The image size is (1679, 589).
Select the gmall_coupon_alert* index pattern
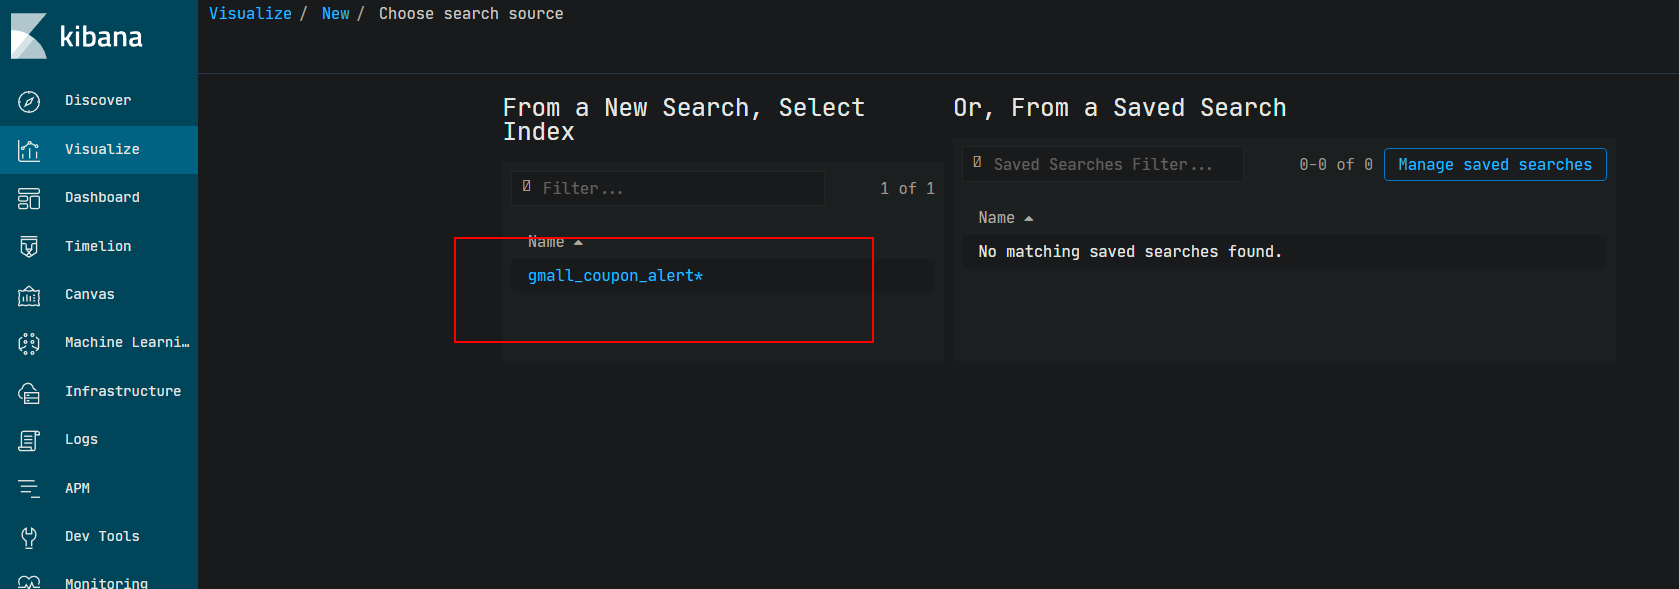(x=615, y=276)
